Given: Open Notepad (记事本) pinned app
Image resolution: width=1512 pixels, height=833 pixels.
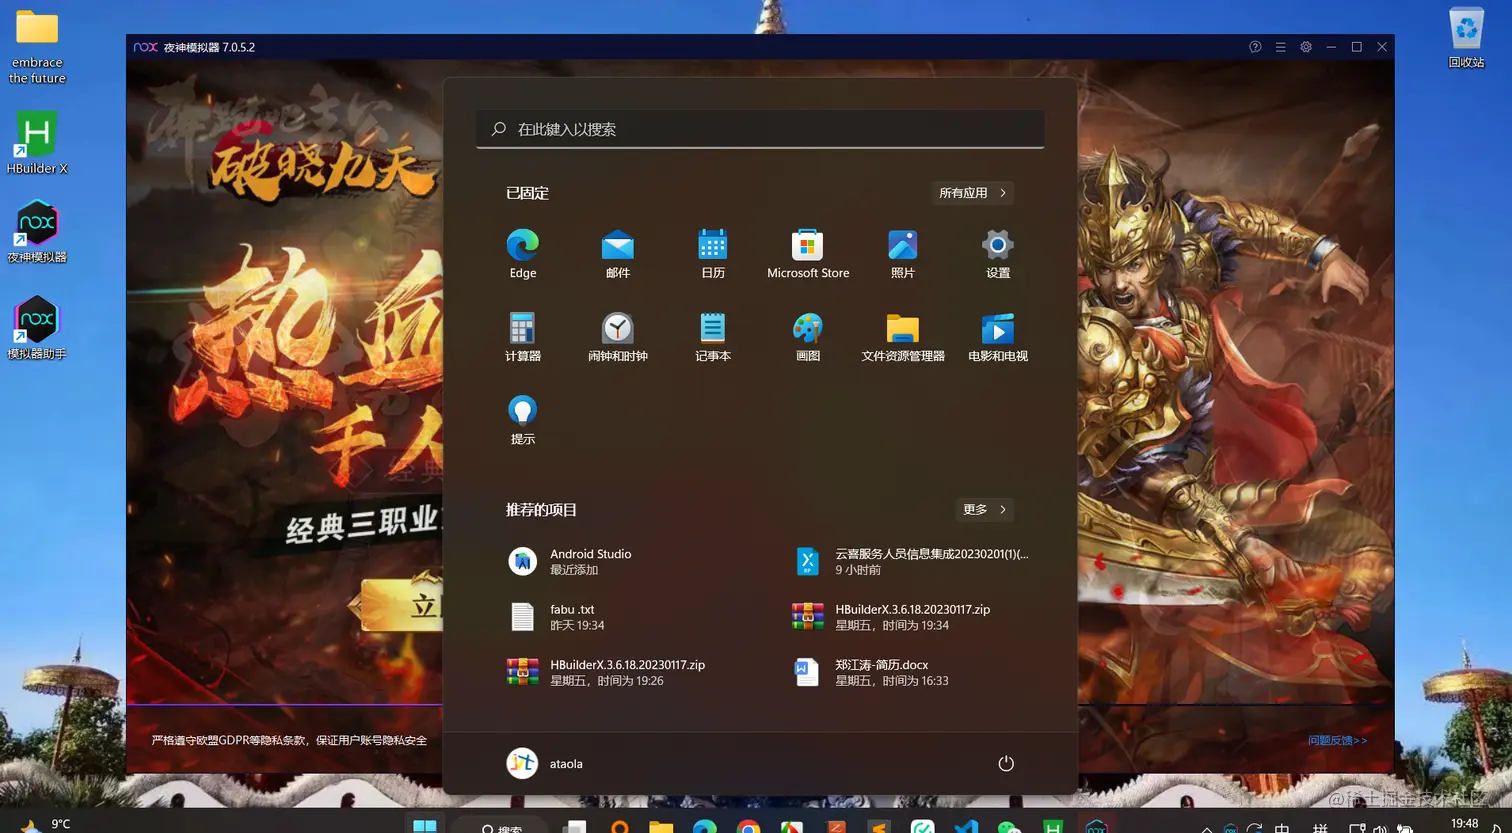Looking at the screenshot, I should pos(712,336).
